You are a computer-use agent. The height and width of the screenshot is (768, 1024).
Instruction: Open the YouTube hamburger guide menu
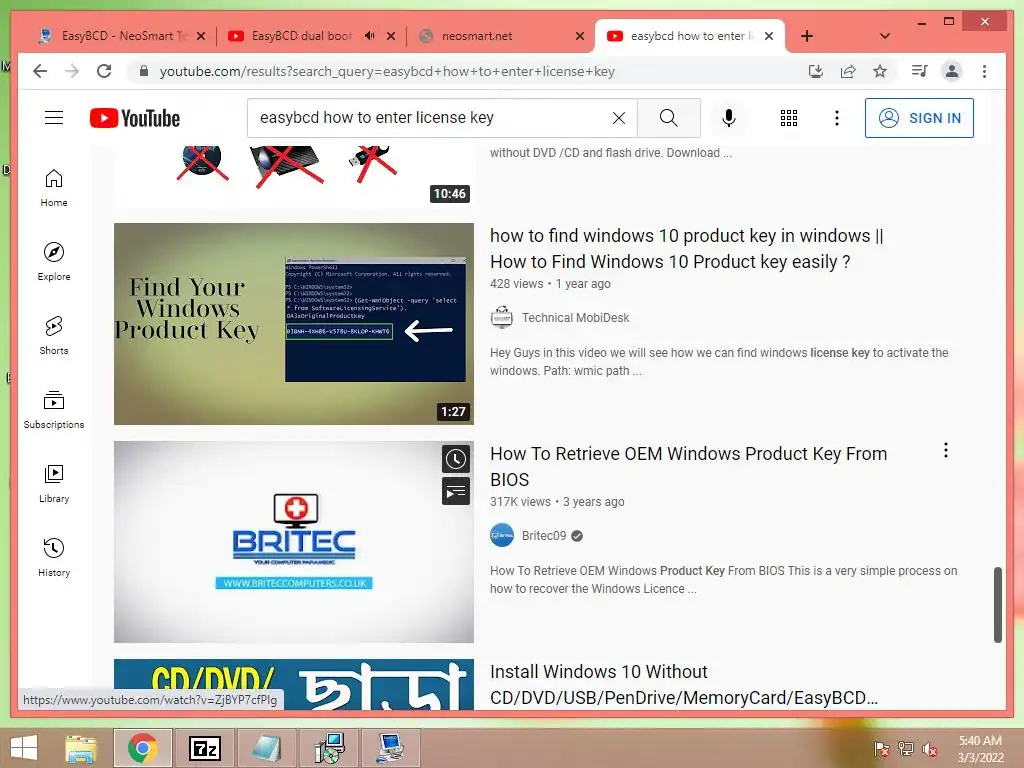[54, 118]
